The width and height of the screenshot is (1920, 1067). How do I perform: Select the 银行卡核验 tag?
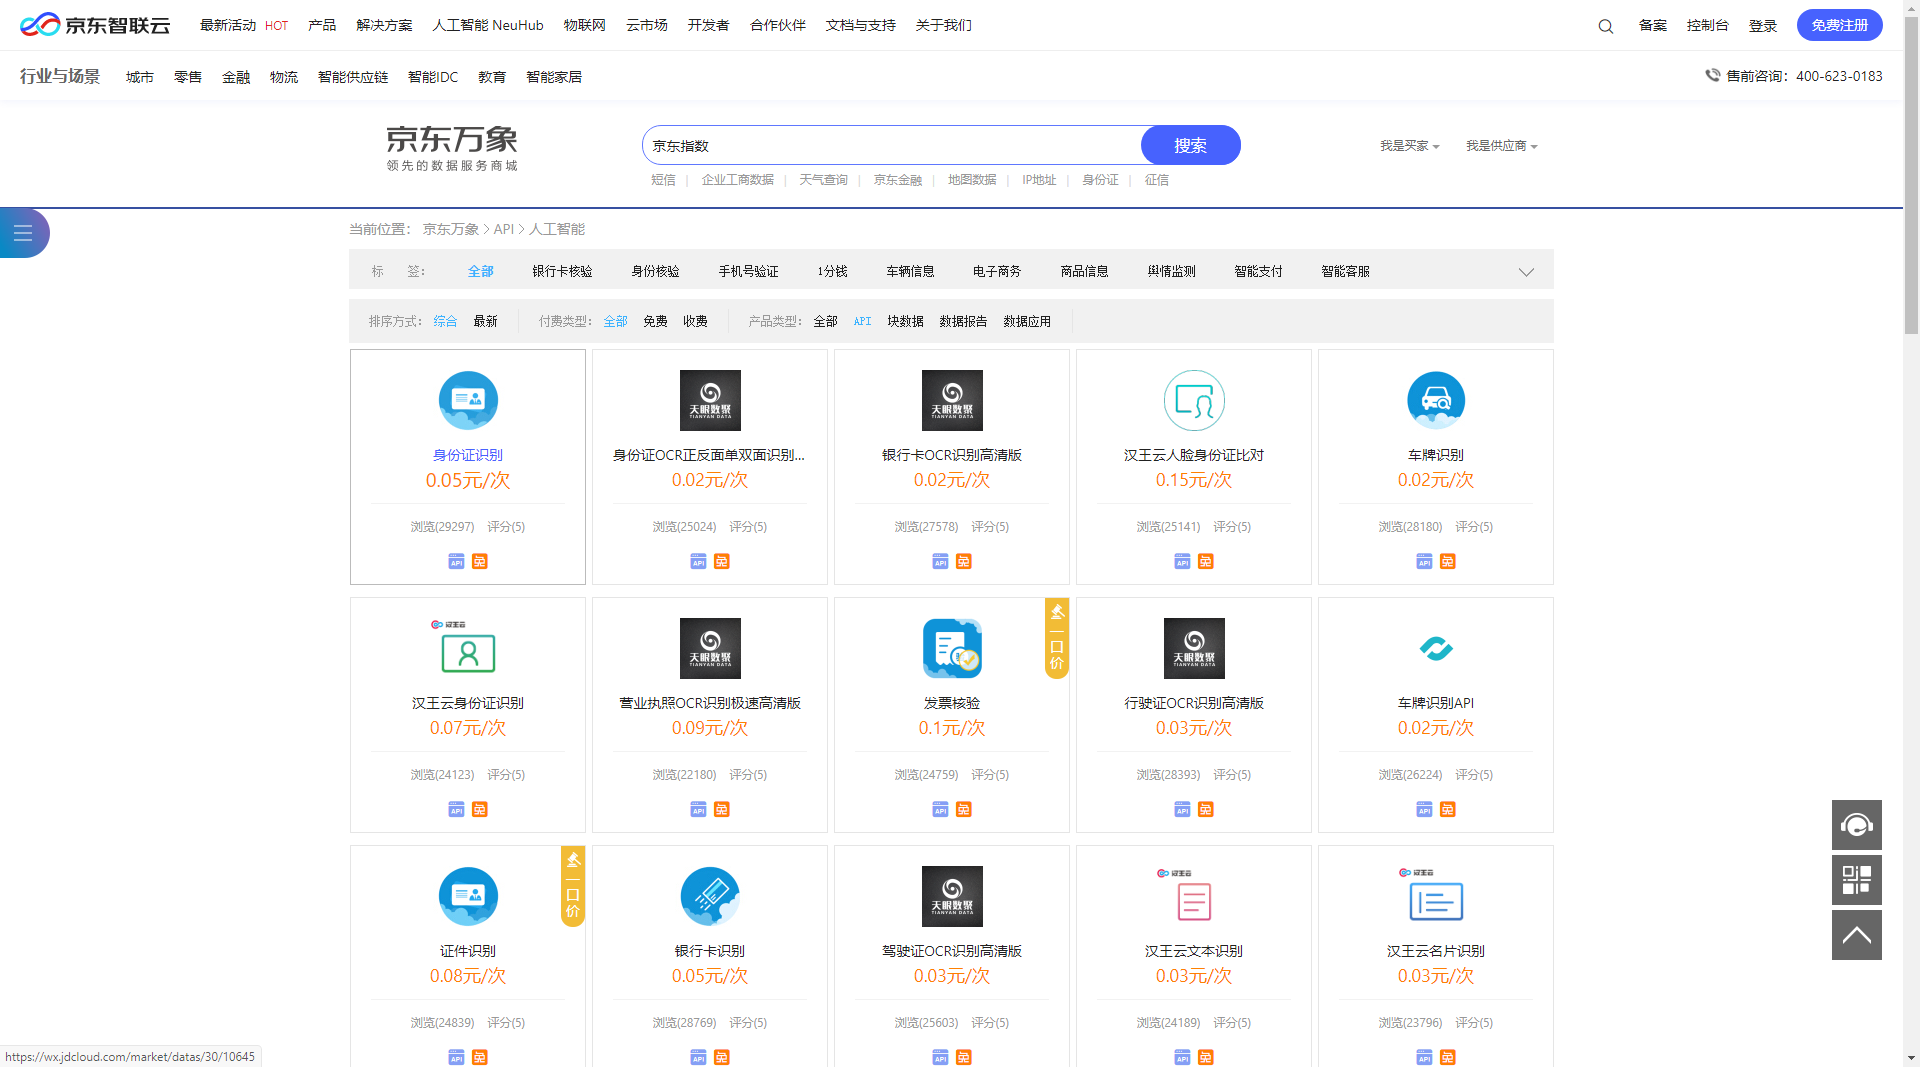562,271
